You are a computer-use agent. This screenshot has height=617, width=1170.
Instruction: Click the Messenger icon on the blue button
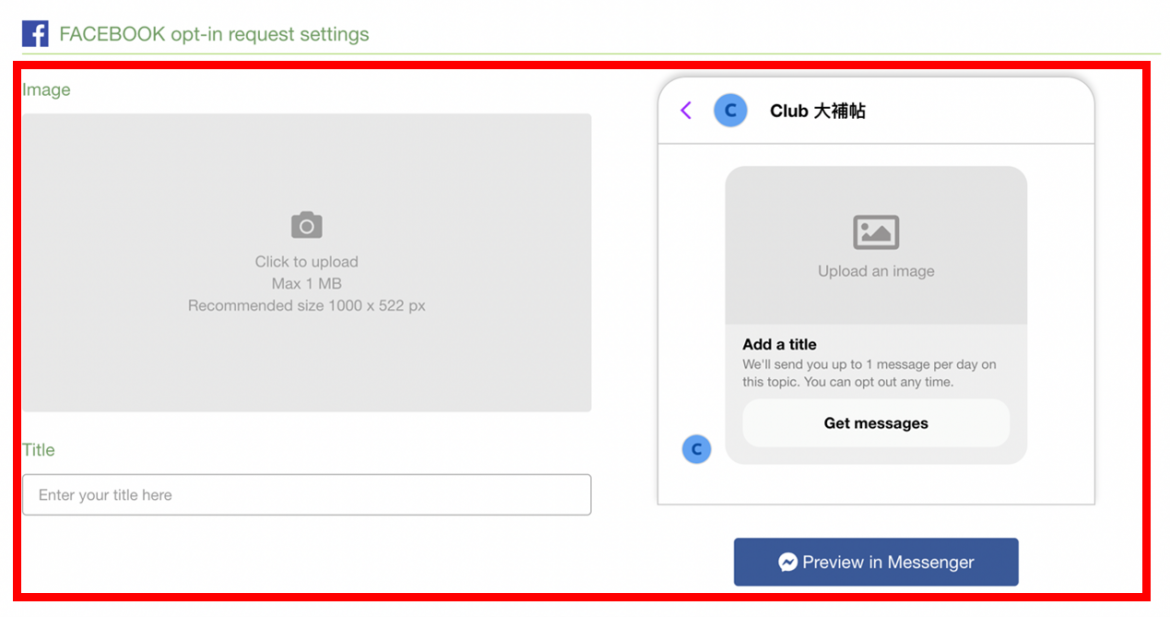click(789, 562)
